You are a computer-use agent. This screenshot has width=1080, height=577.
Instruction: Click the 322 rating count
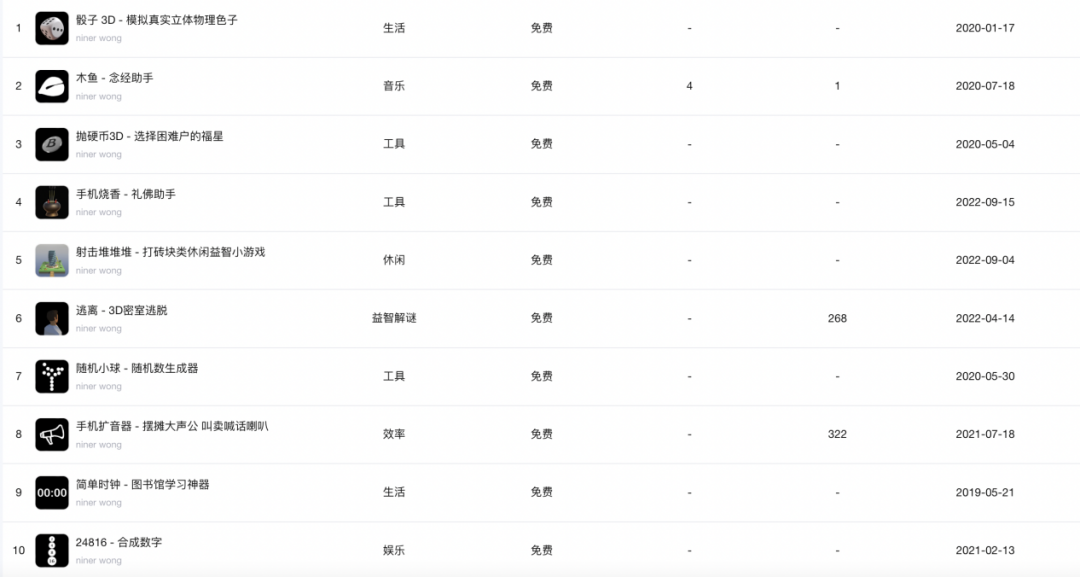click(837, 434)
